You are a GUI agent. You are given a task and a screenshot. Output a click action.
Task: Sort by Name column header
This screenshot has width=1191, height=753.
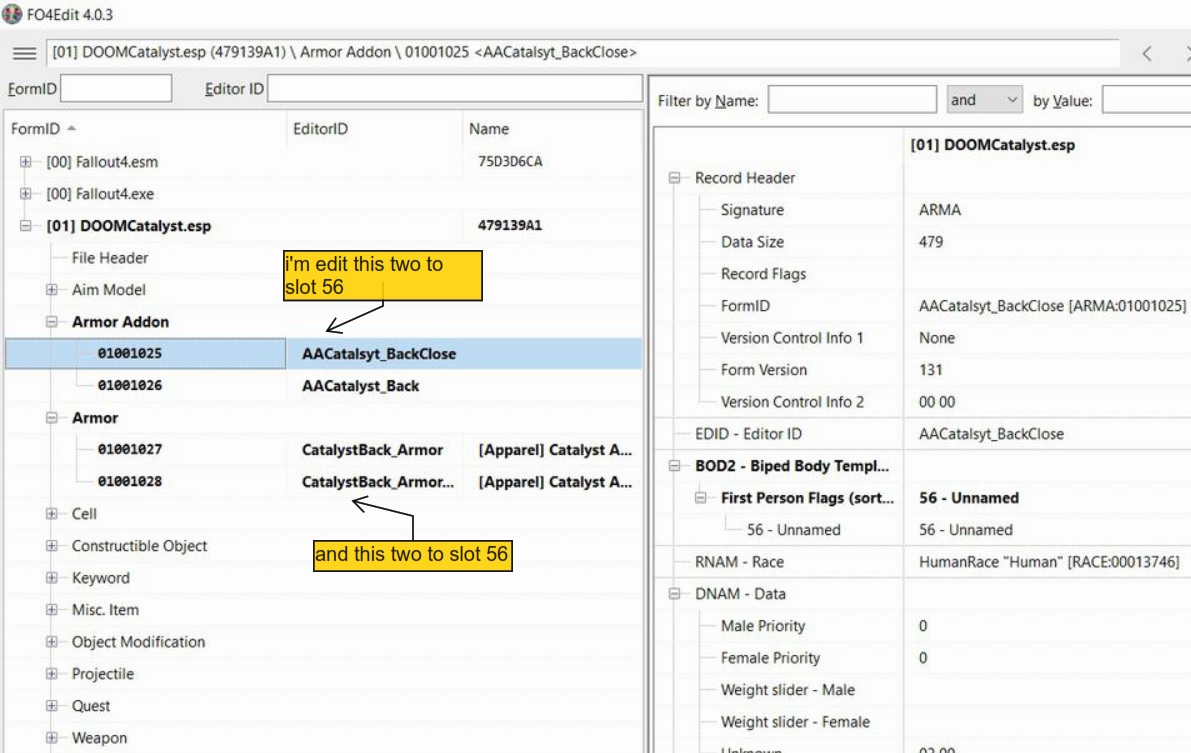pos(551,128)
